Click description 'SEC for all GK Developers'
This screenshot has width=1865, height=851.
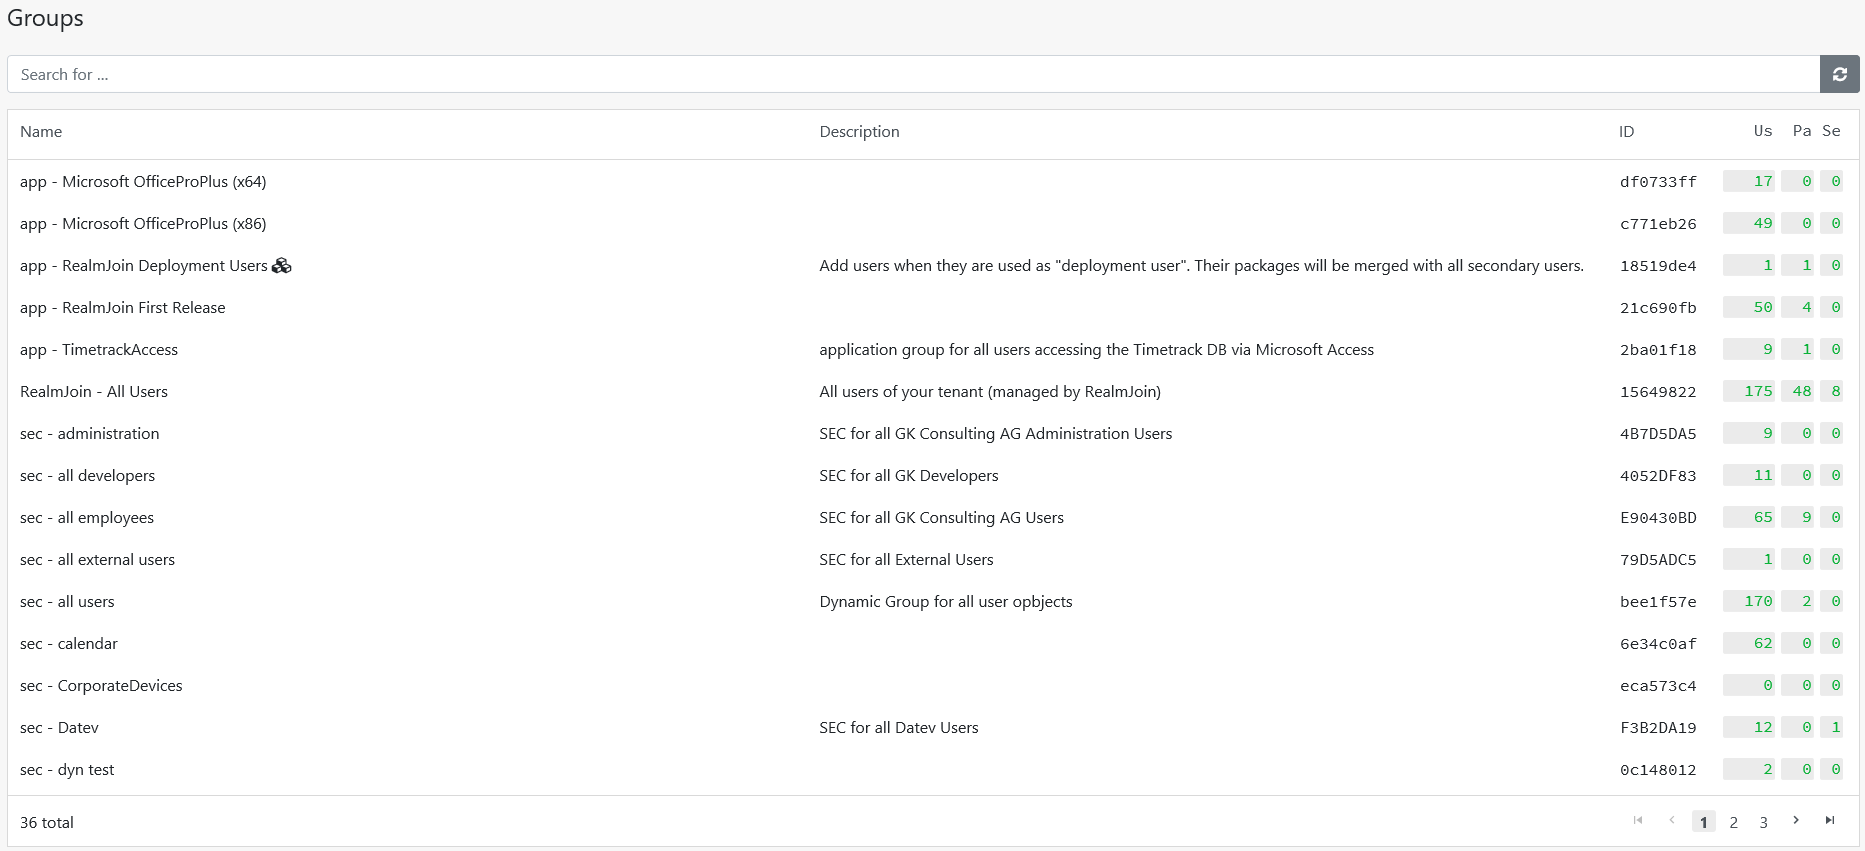(x=909, y=476)
